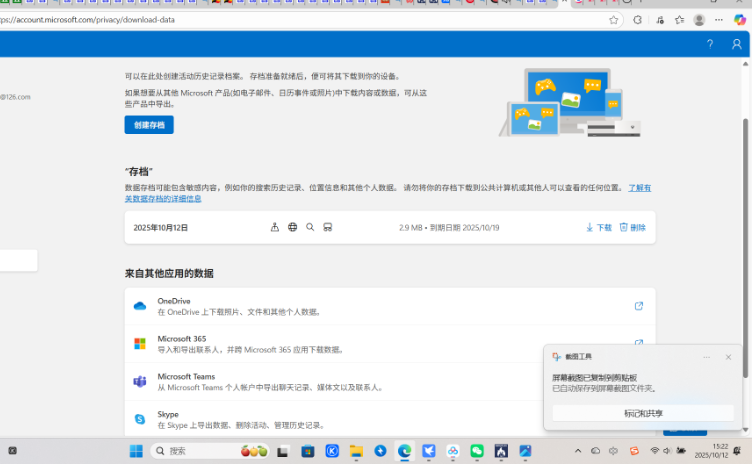Click the Skype logo
The width and height of the screenshot is (753, 469).
pyautogui.click(x=140, y=419)
